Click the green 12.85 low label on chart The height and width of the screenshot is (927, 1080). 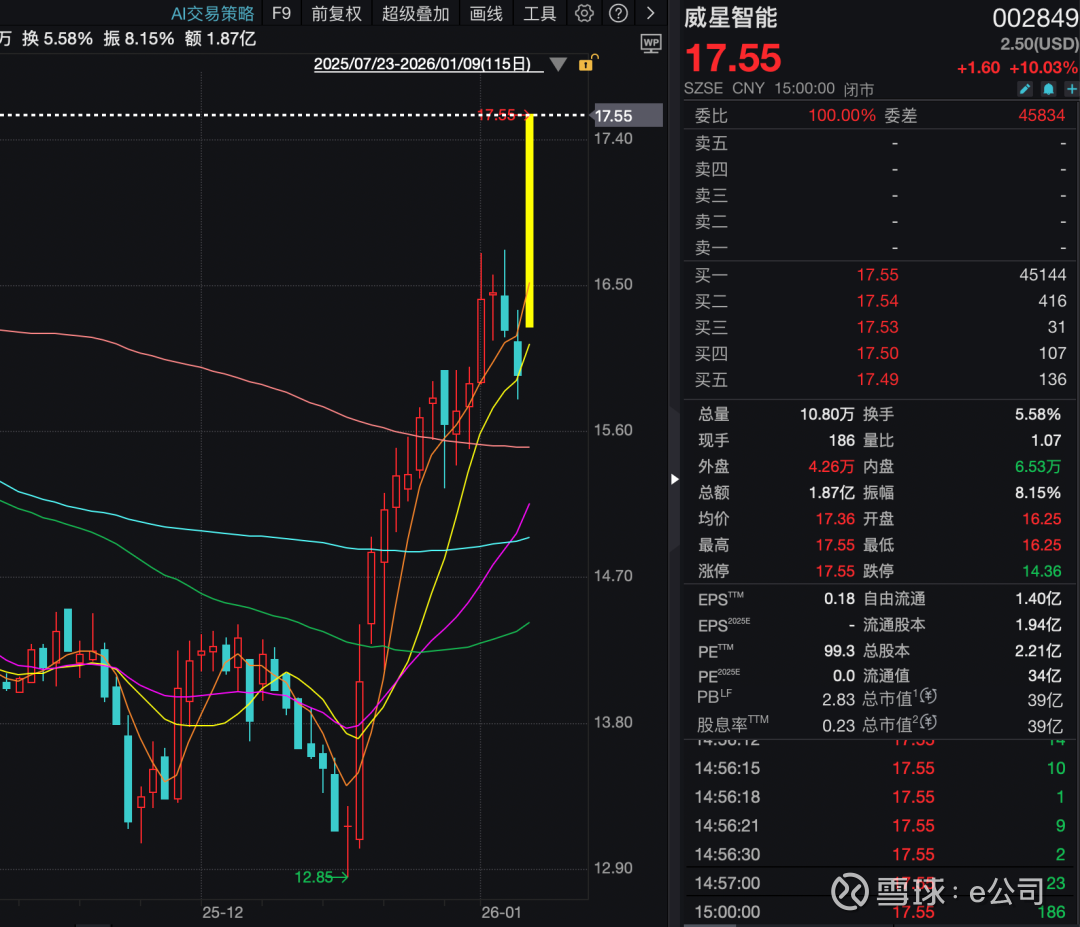pos(313,877)
